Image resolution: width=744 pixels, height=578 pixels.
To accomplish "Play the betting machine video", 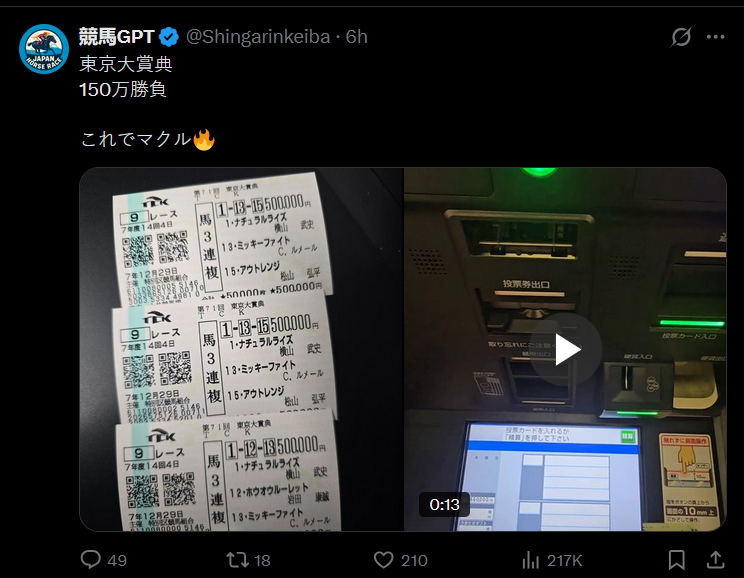I will tap(566, 349).
